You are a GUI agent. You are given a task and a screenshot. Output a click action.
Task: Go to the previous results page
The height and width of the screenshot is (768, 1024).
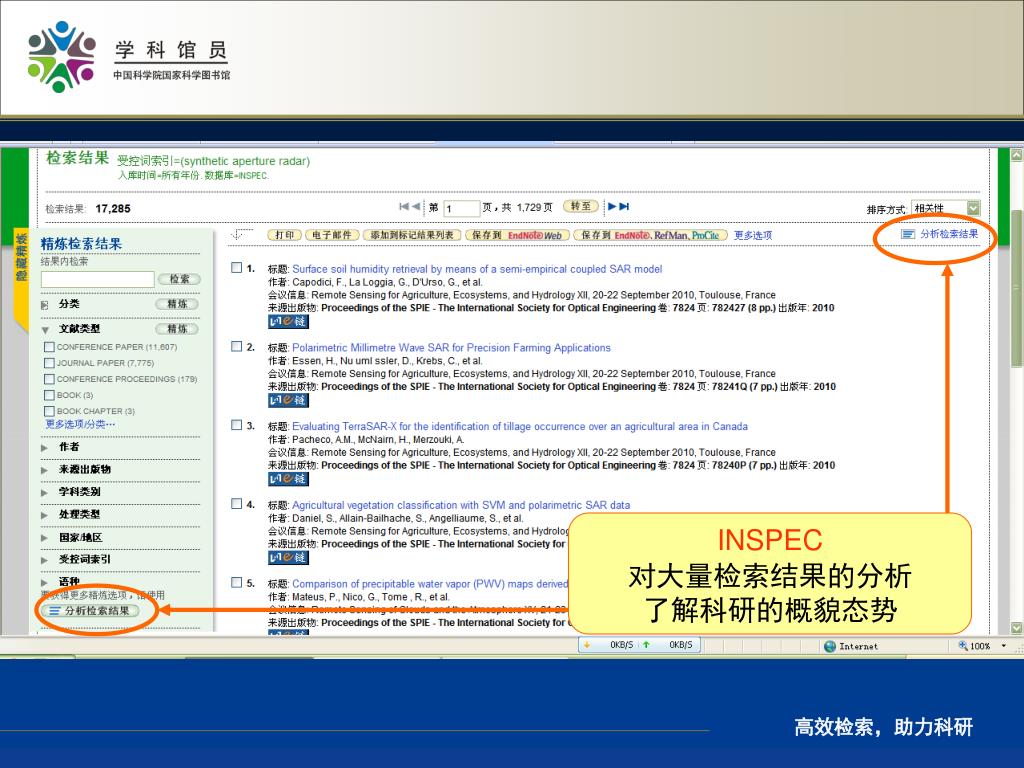[415, 206]
